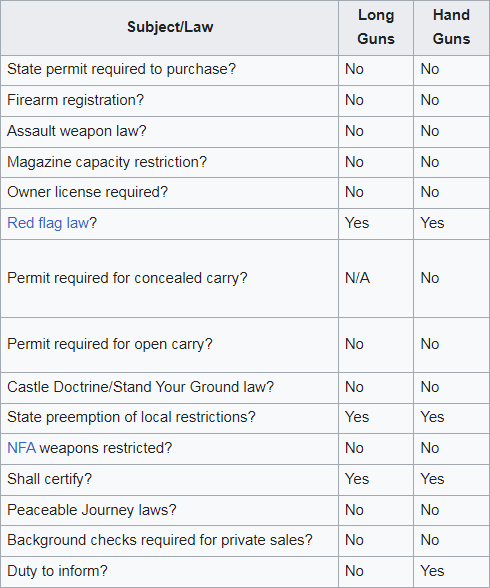The width and height of the screenshot is (490, 588).
Task: Click the Subject/Law column header
Action: pos(170,27)
